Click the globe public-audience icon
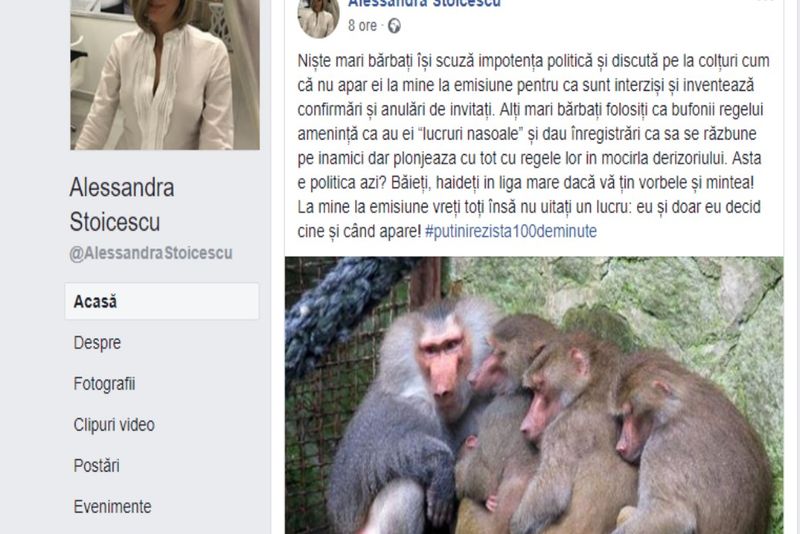 point(394,26)
